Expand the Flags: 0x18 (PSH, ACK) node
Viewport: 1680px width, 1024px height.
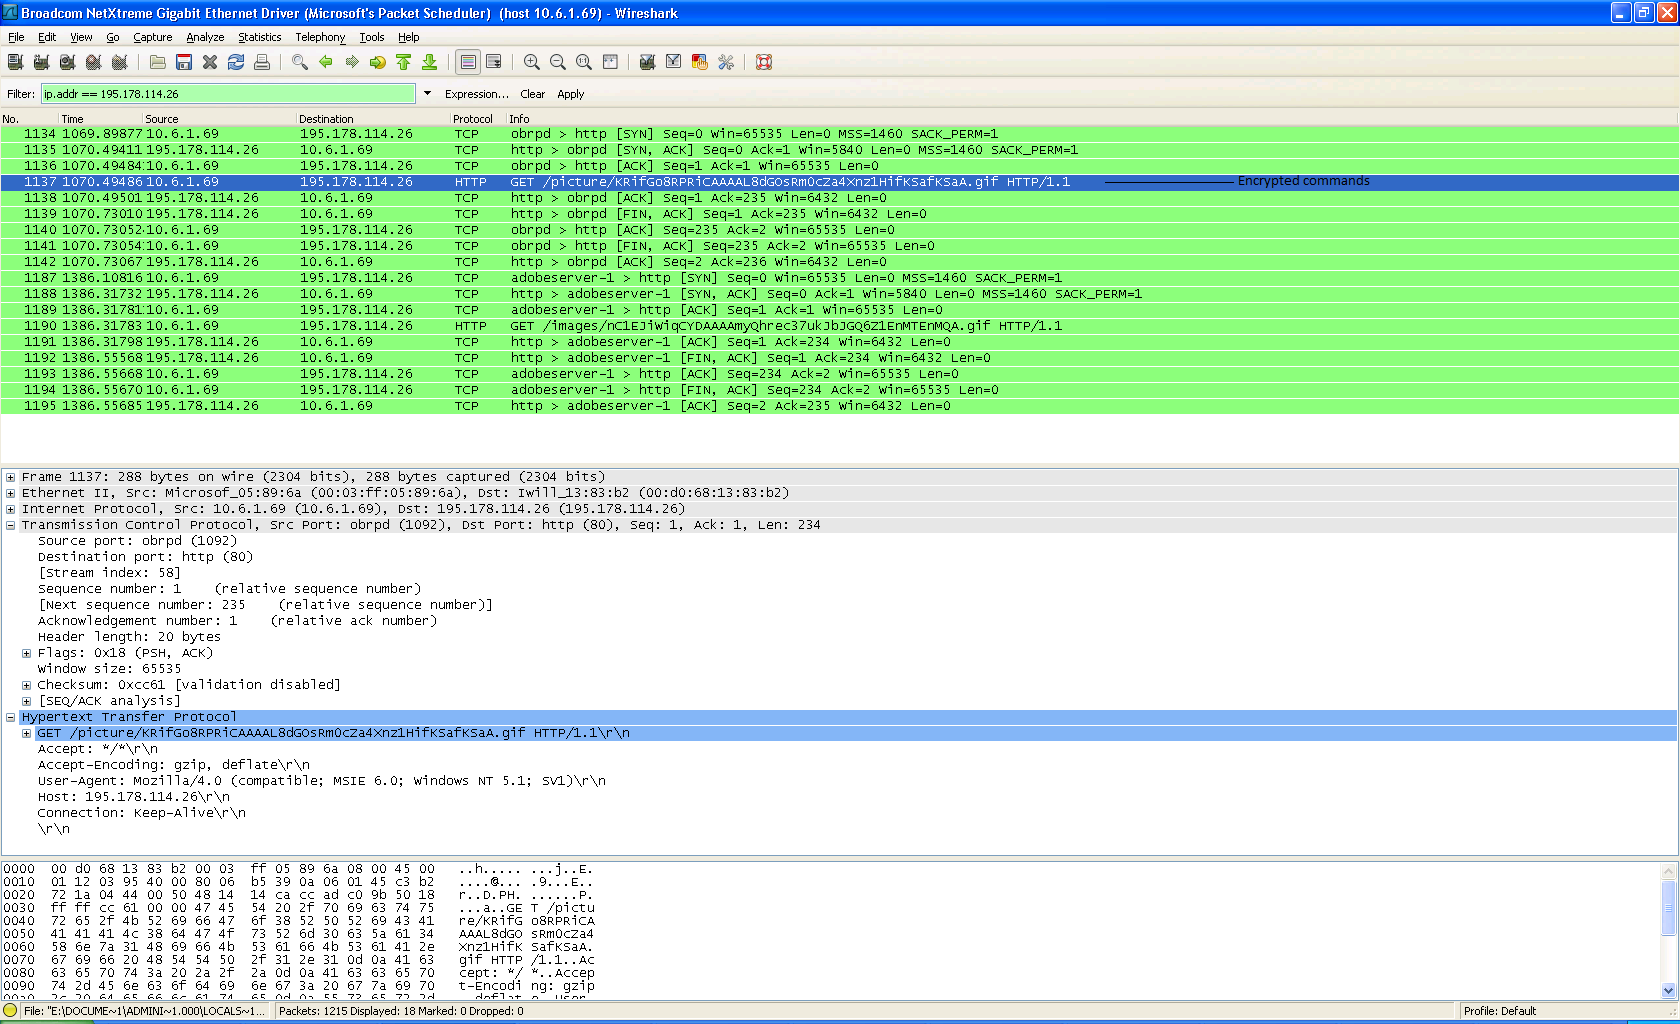pos(27,653)
